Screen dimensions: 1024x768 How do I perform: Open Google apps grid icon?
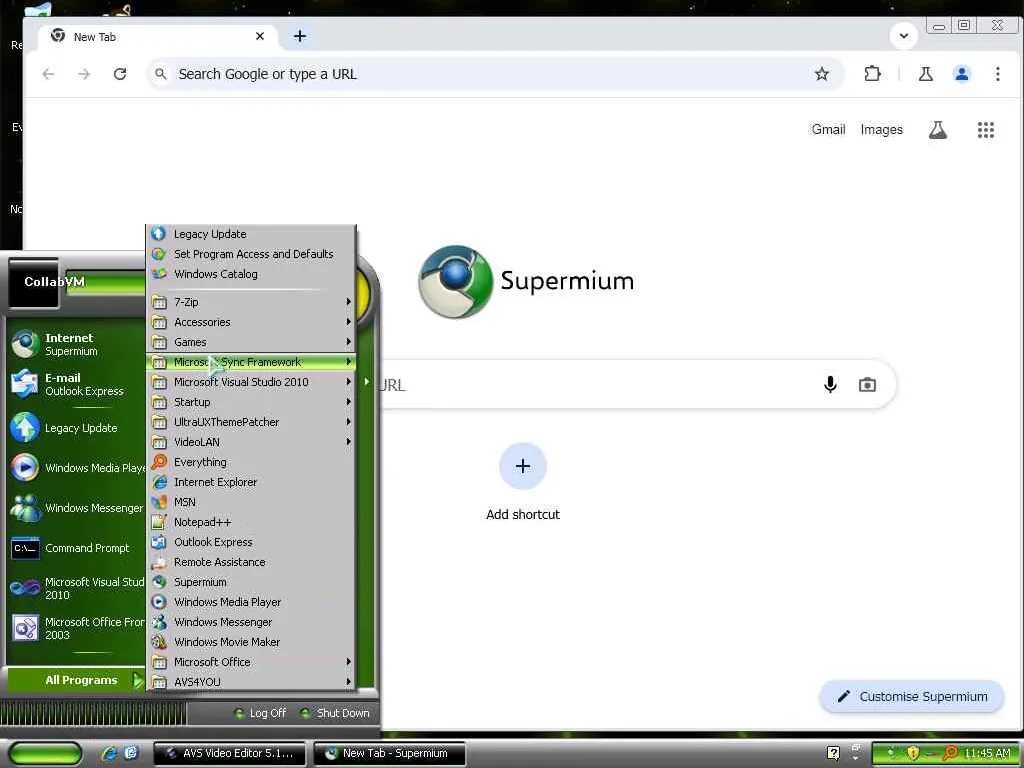(985, 130)
